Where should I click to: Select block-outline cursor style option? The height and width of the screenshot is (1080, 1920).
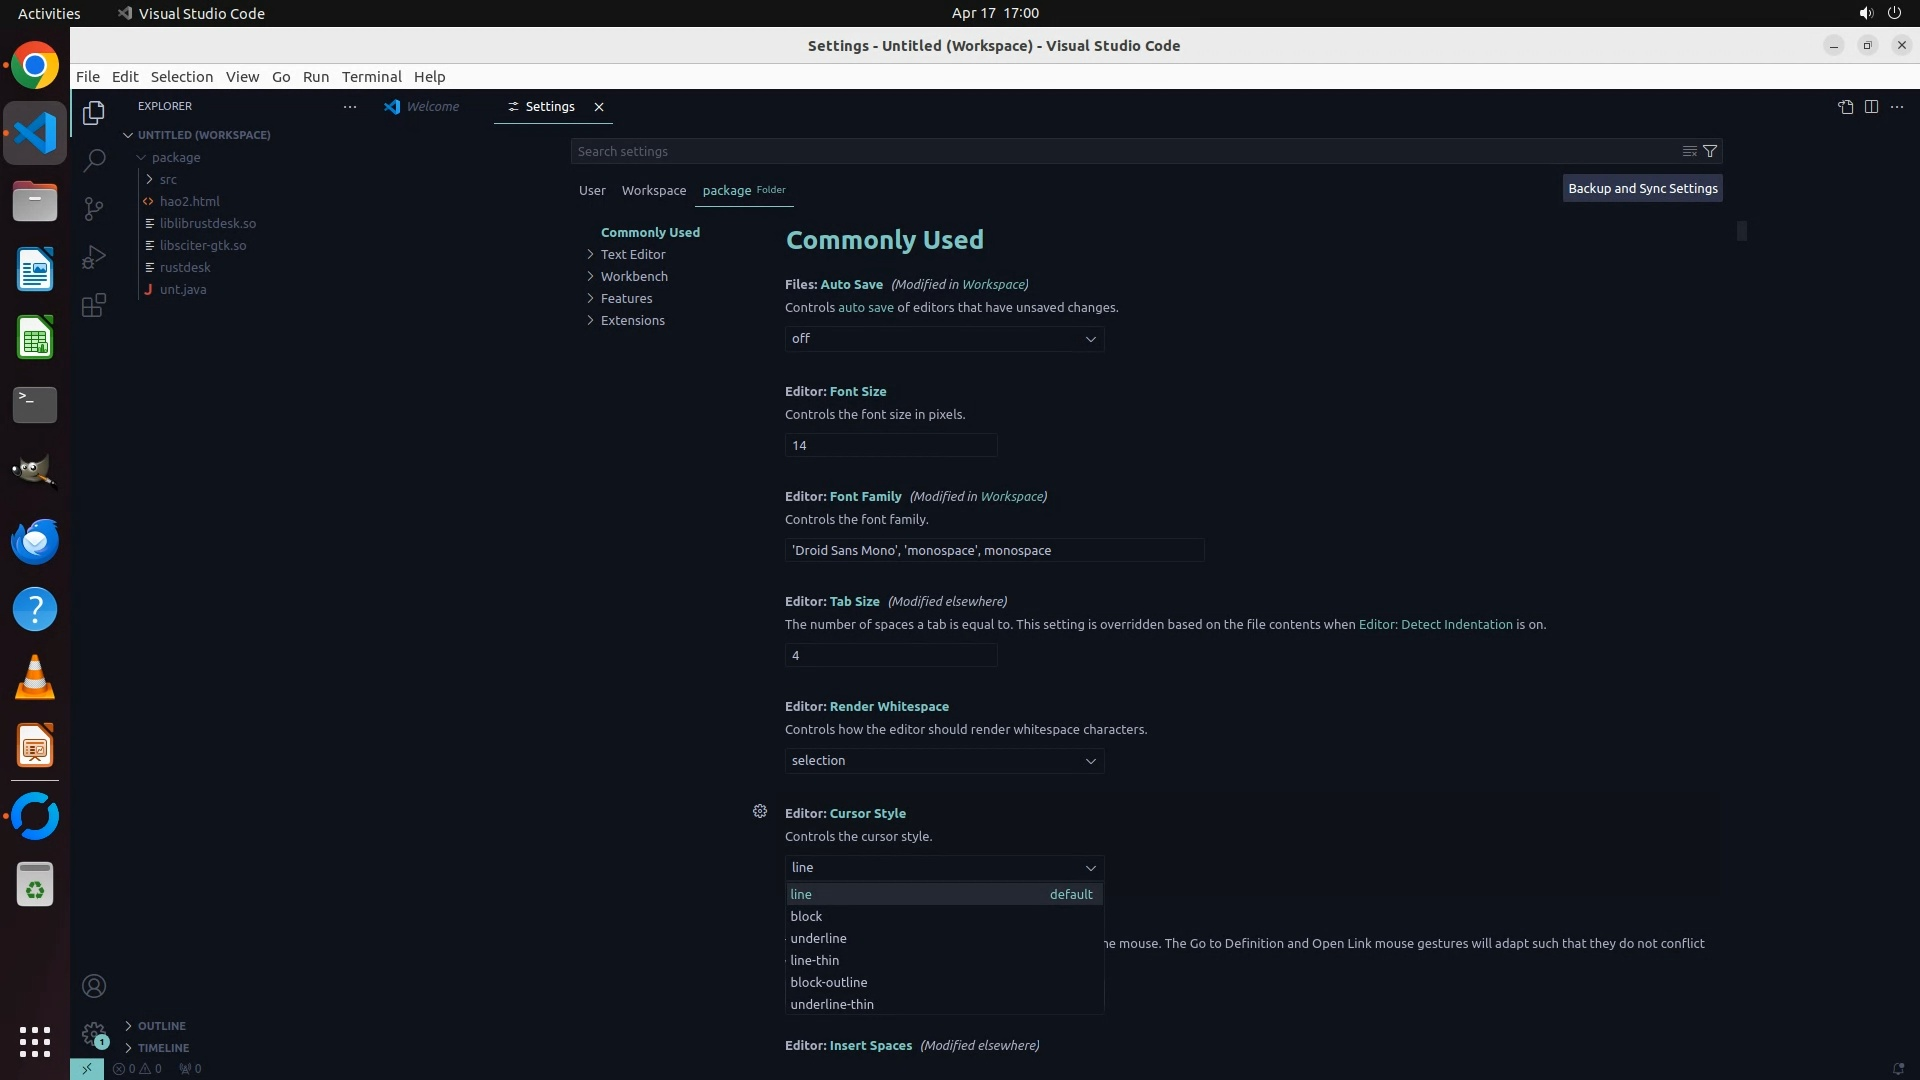pos(829,982)
